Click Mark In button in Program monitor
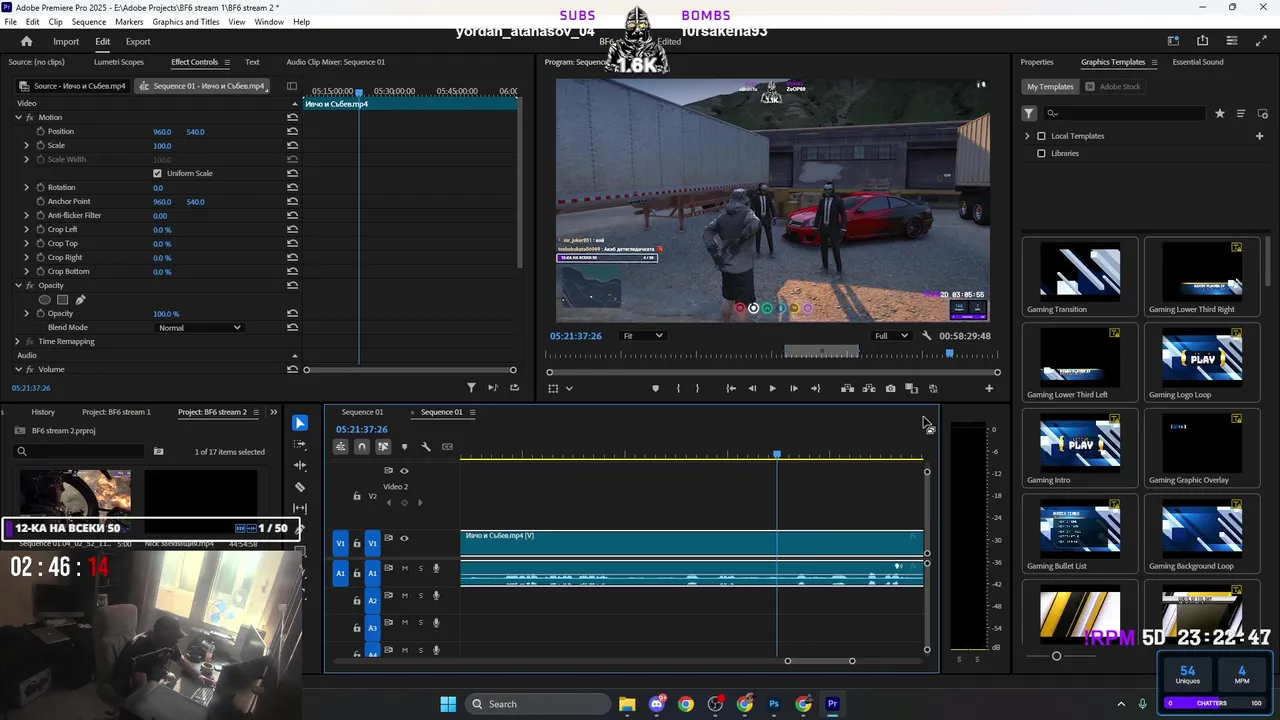1280x720 pixels. pyautogui.click(x=678, y=388)
